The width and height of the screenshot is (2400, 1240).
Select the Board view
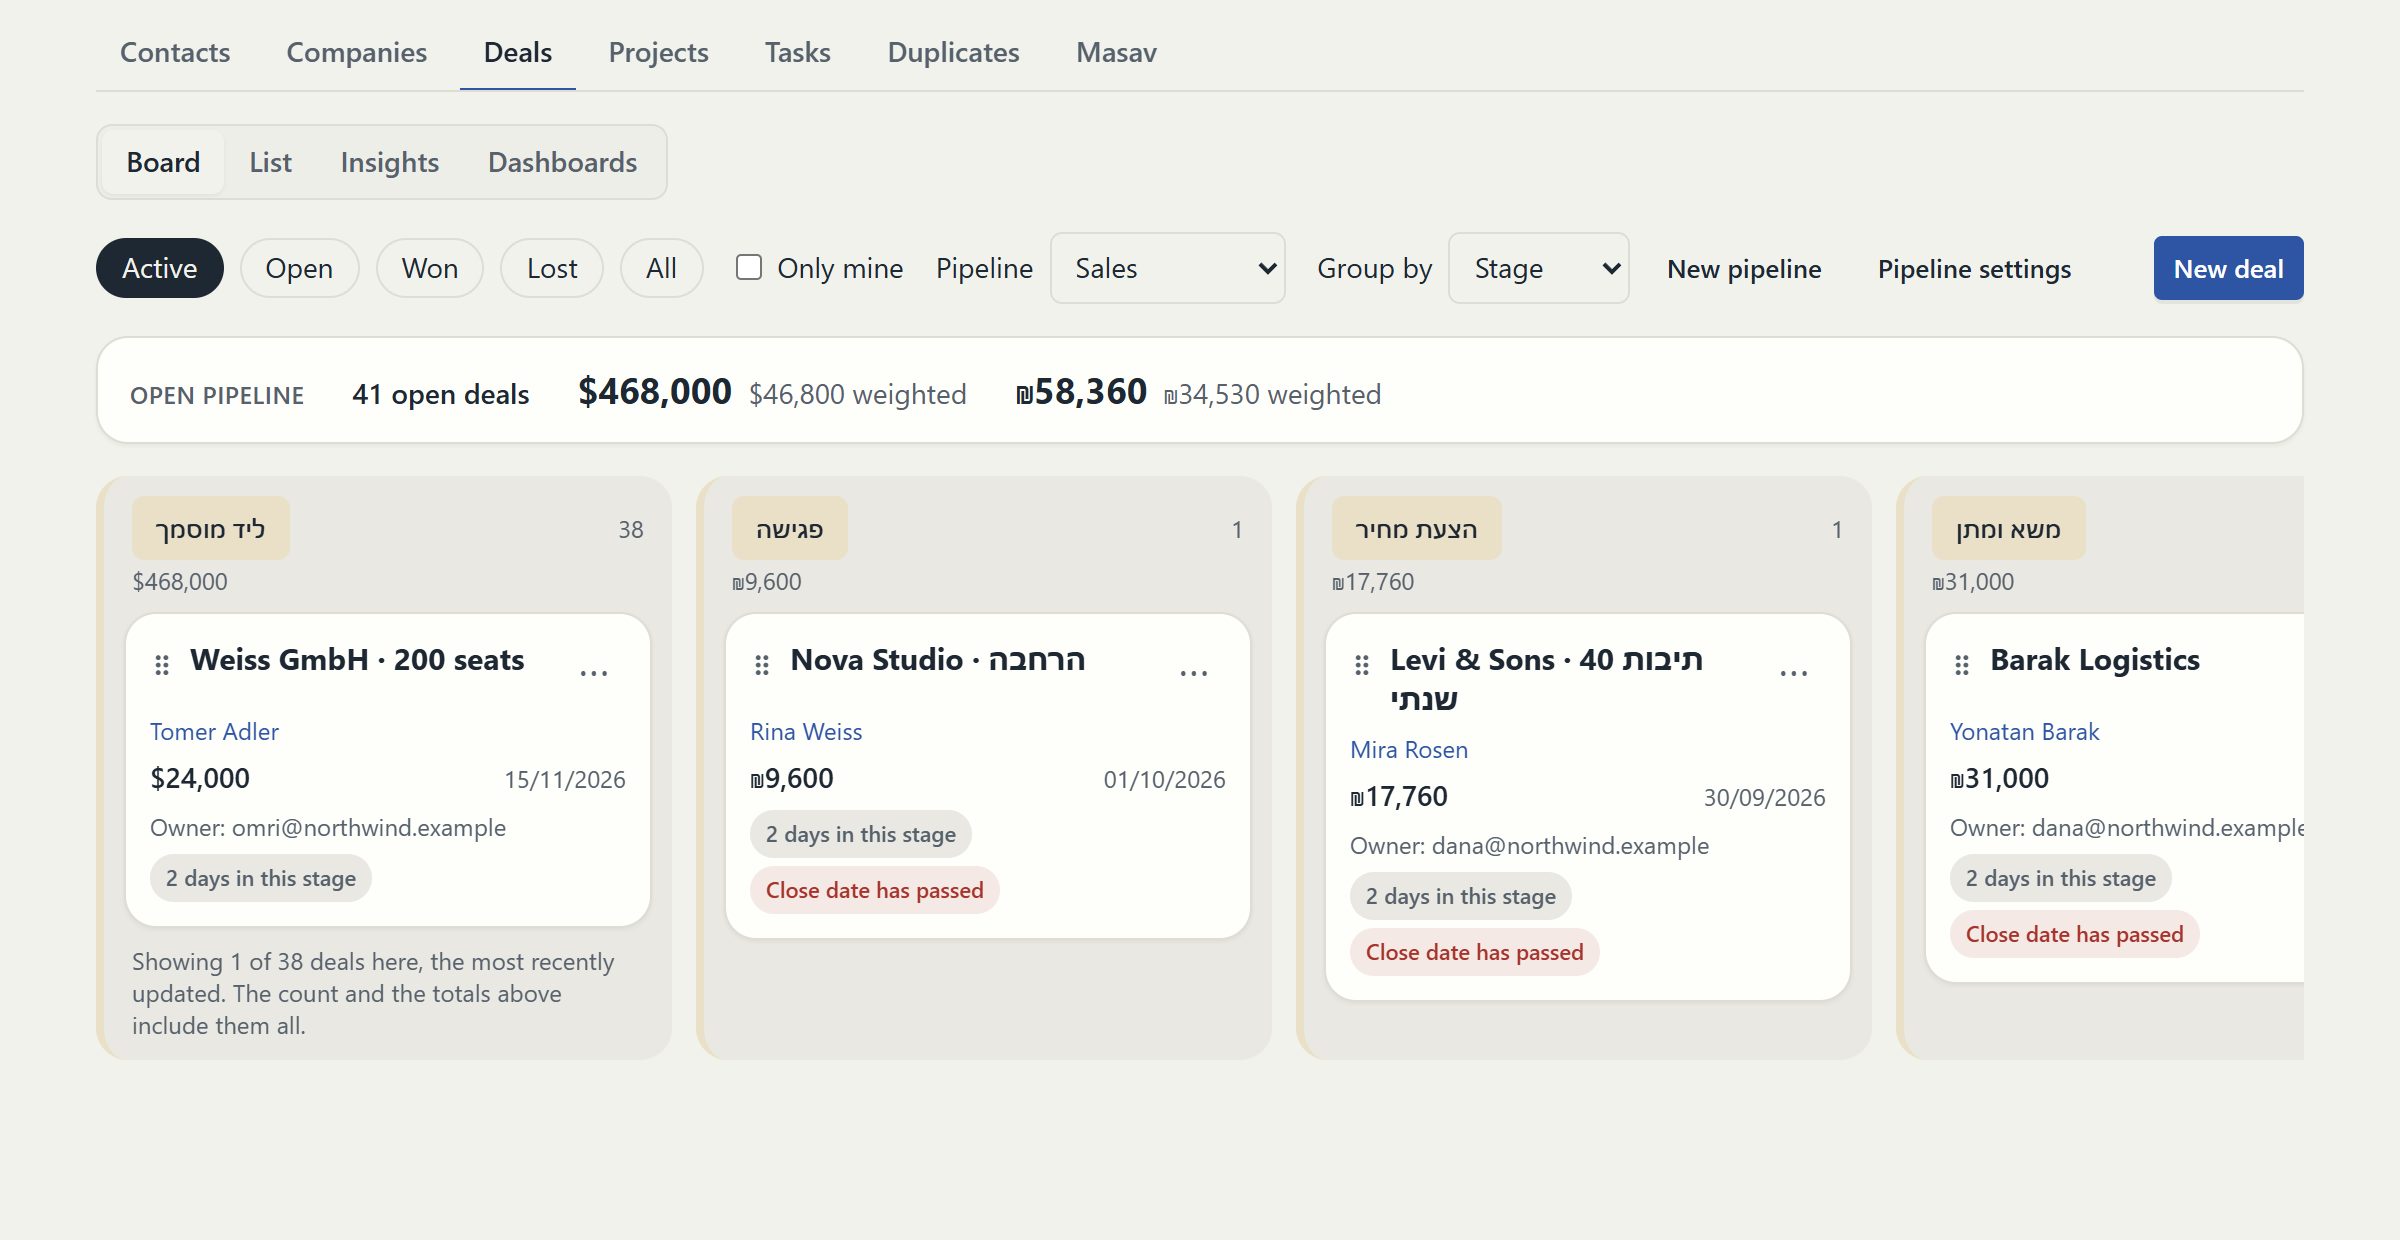[163, 162]
